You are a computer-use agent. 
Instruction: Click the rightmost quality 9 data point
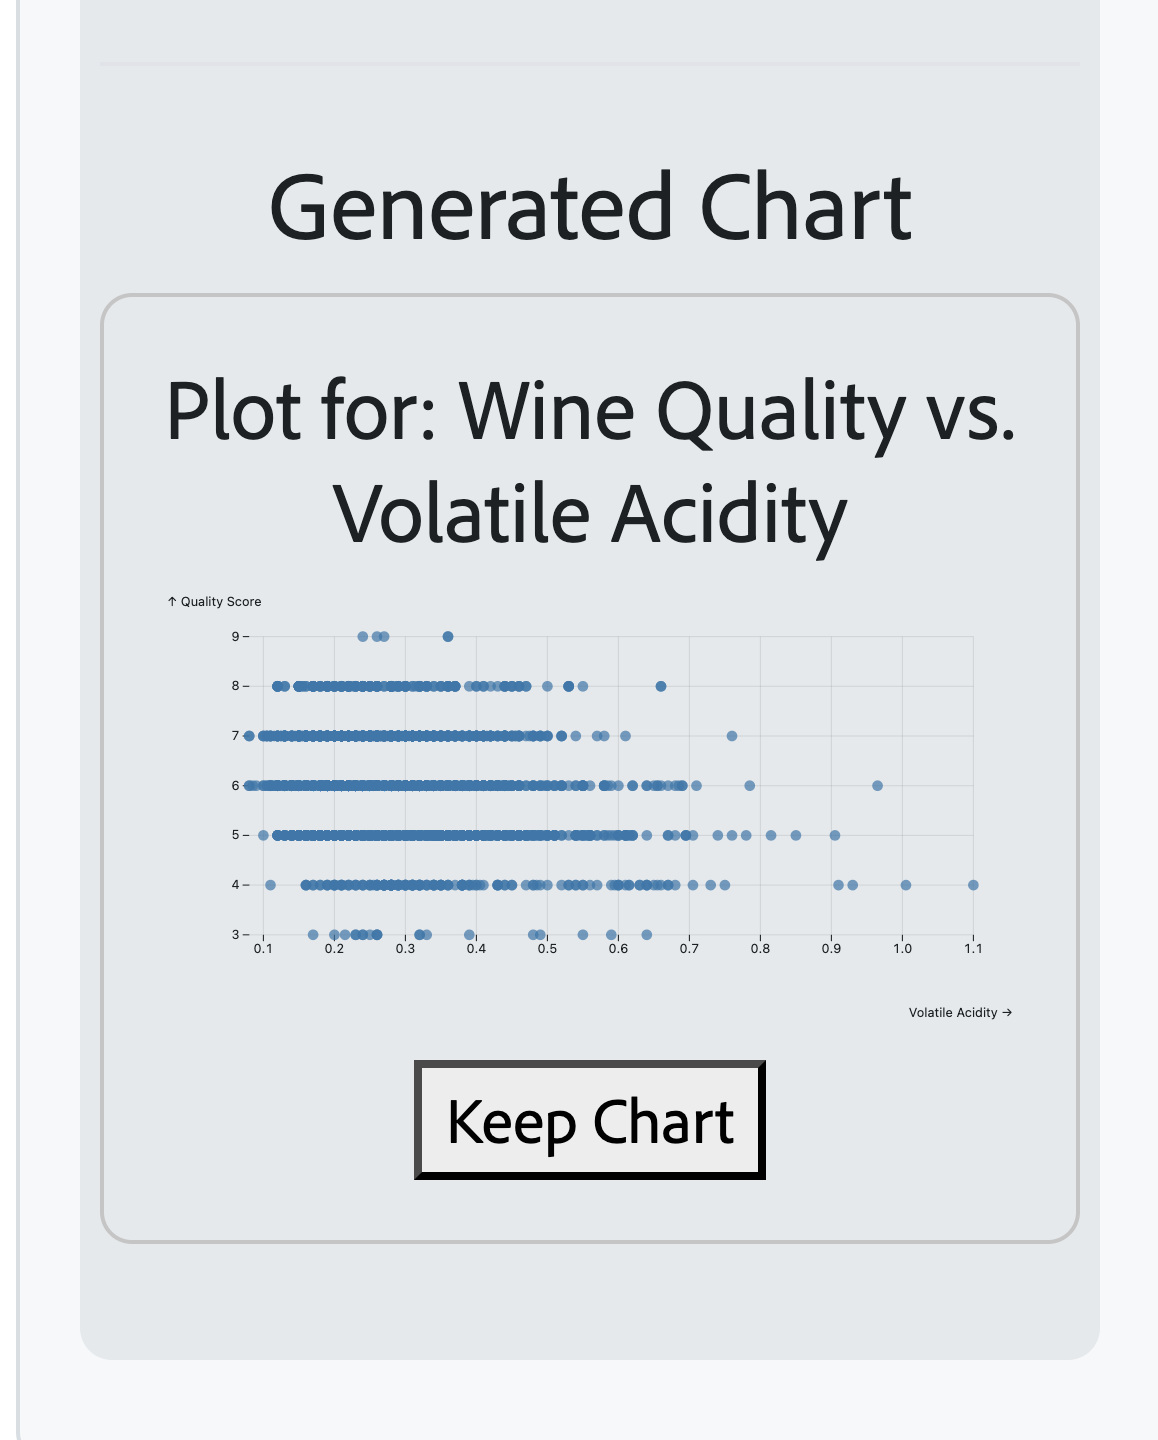click(x=448, y=637)
